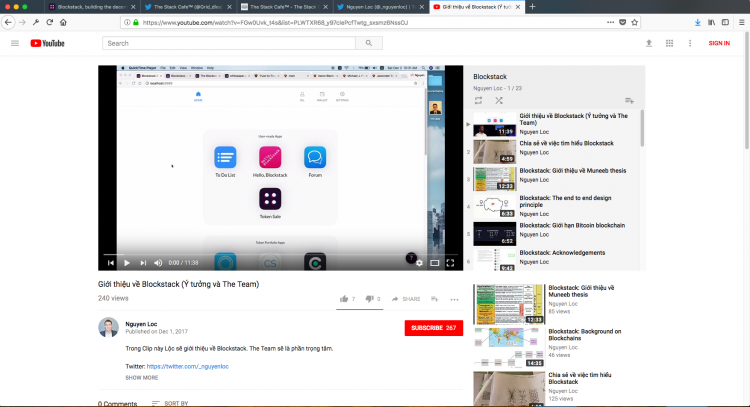Toggle Firefox sidebar icon

(726, 22)
